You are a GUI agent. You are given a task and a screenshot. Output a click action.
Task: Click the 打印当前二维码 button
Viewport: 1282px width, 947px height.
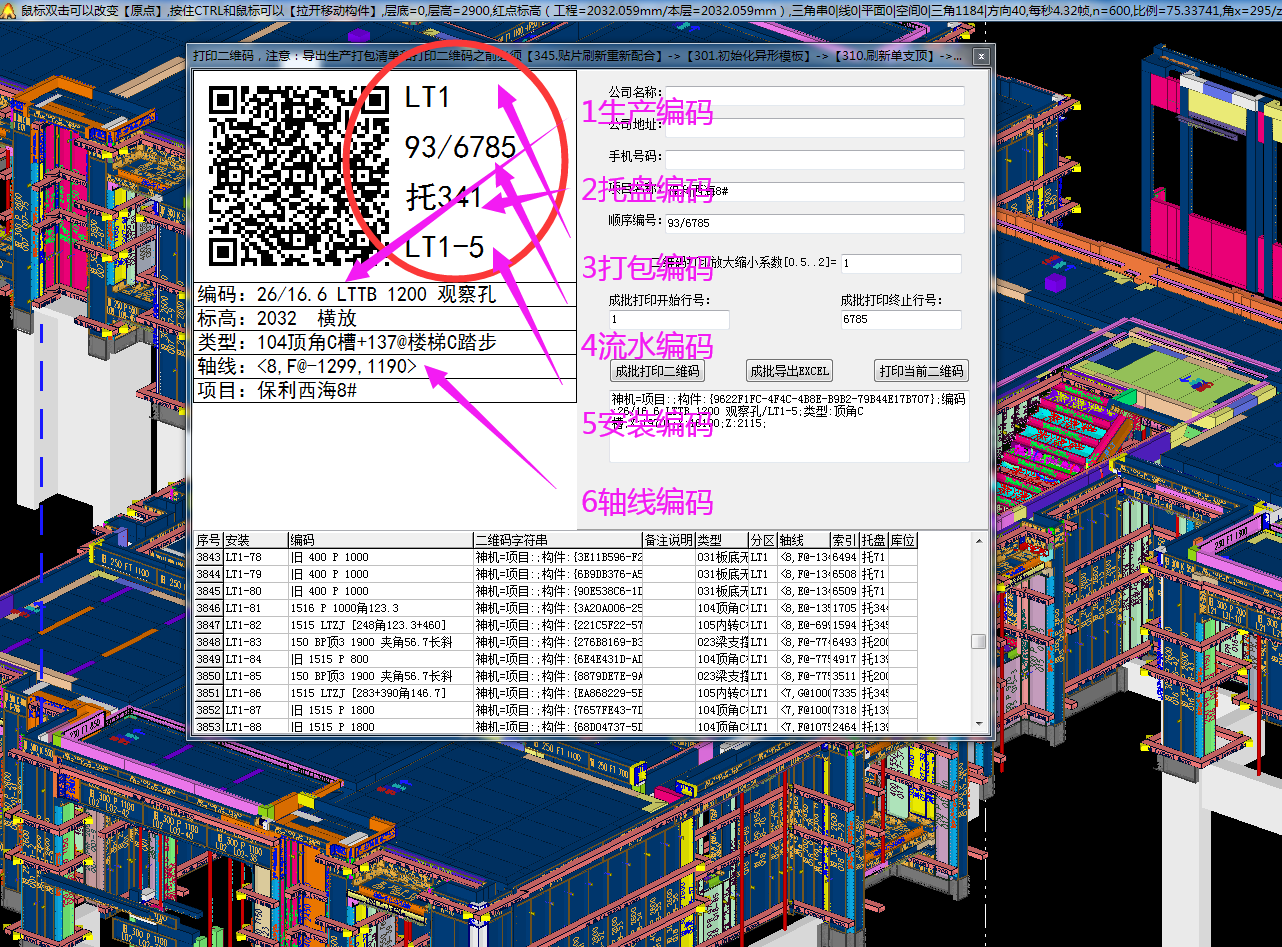pos(921,371)
